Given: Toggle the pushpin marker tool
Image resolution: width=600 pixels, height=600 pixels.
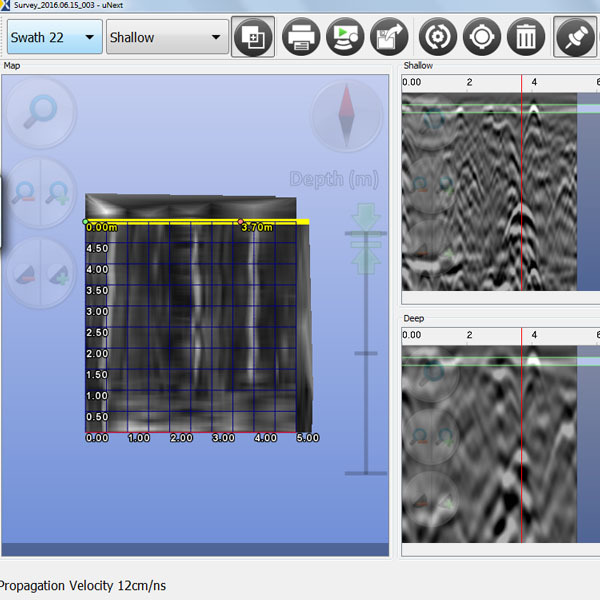Looking at the screenshot, I should (575, 38).
